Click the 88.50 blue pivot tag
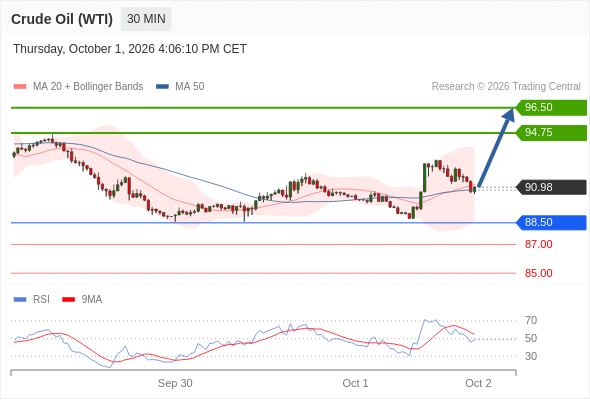 coord(550,222)
